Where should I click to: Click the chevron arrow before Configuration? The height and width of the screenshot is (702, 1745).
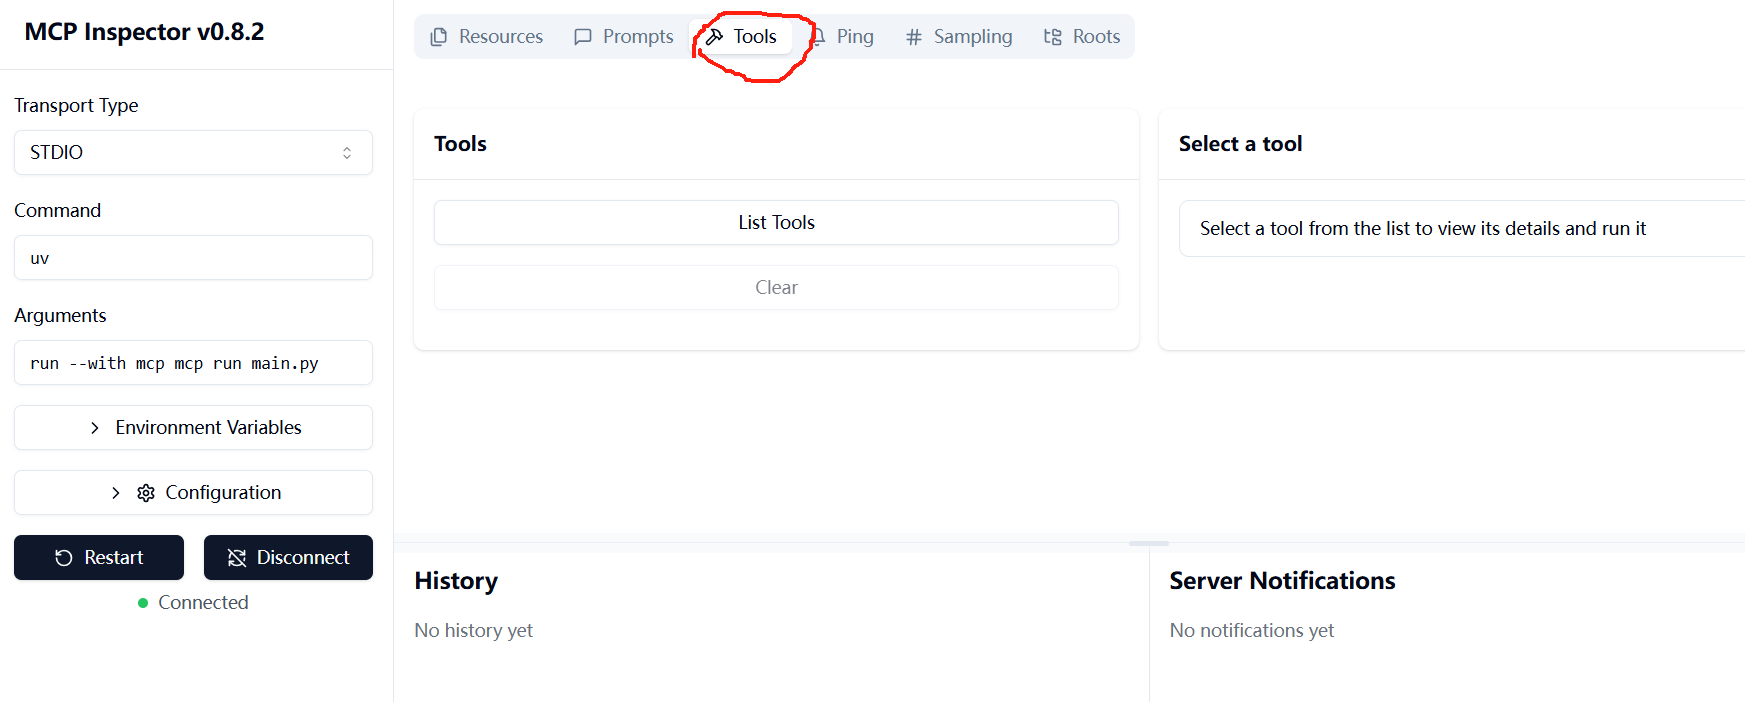[116, 493]
